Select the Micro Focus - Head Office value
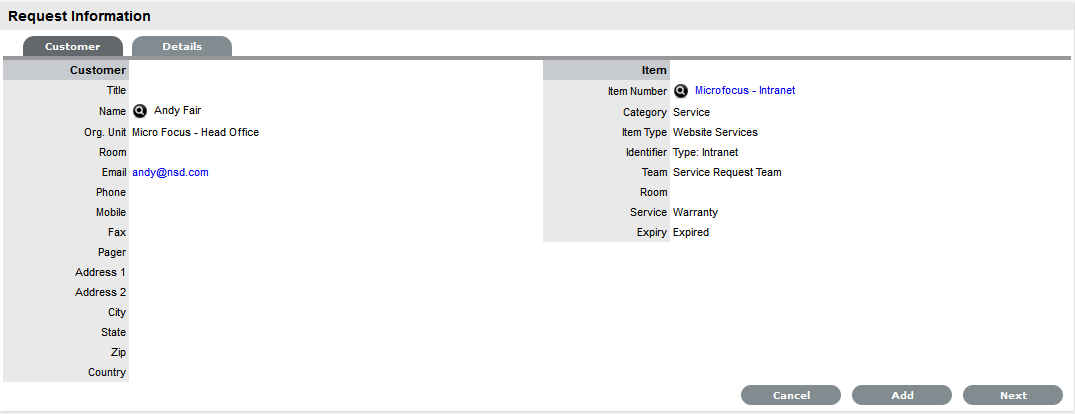 point(195,132)
